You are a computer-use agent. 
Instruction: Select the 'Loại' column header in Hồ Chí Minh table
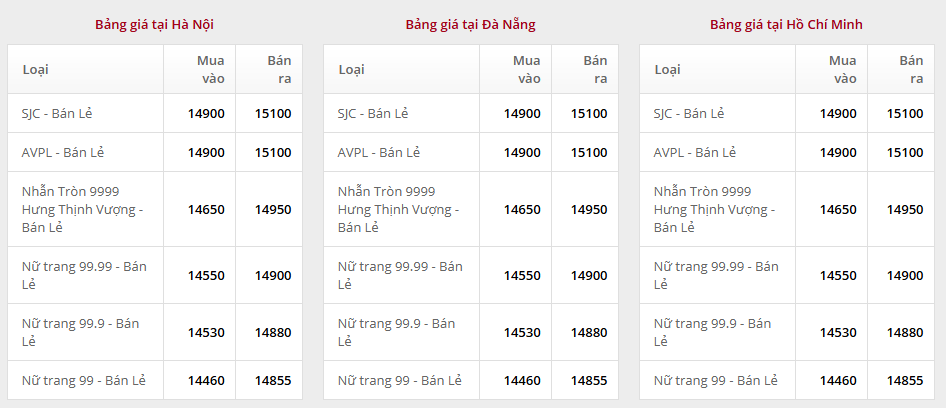668,69
